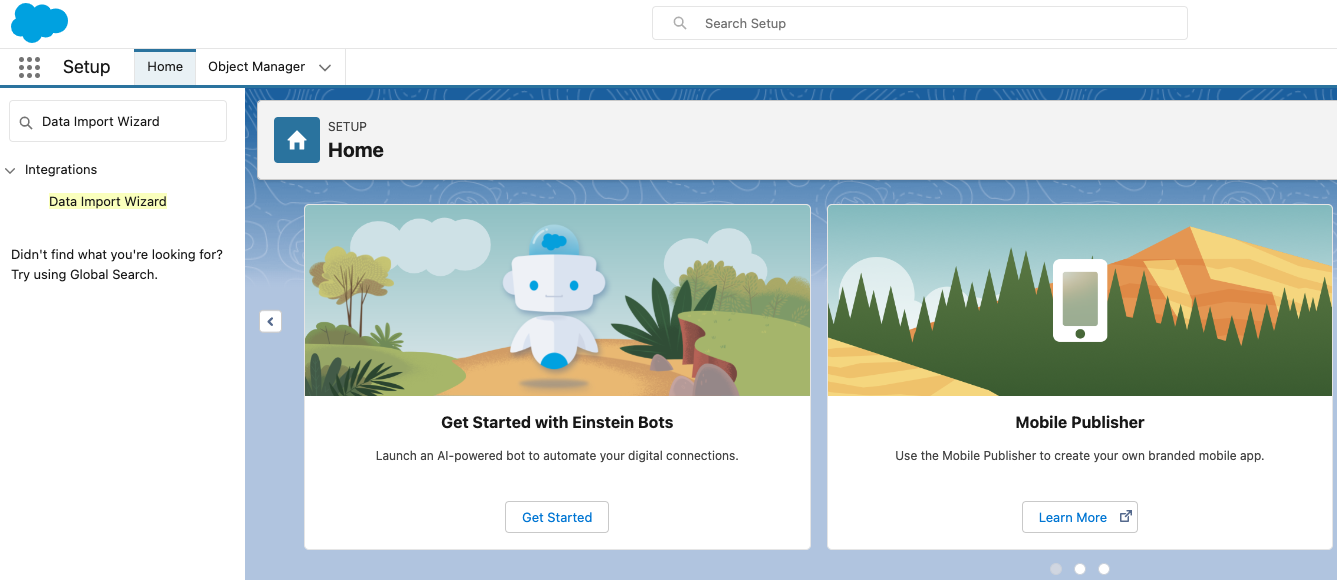Click the Quick Find magnifier icon
This screenshot has height=580, width=1337.
26,122
